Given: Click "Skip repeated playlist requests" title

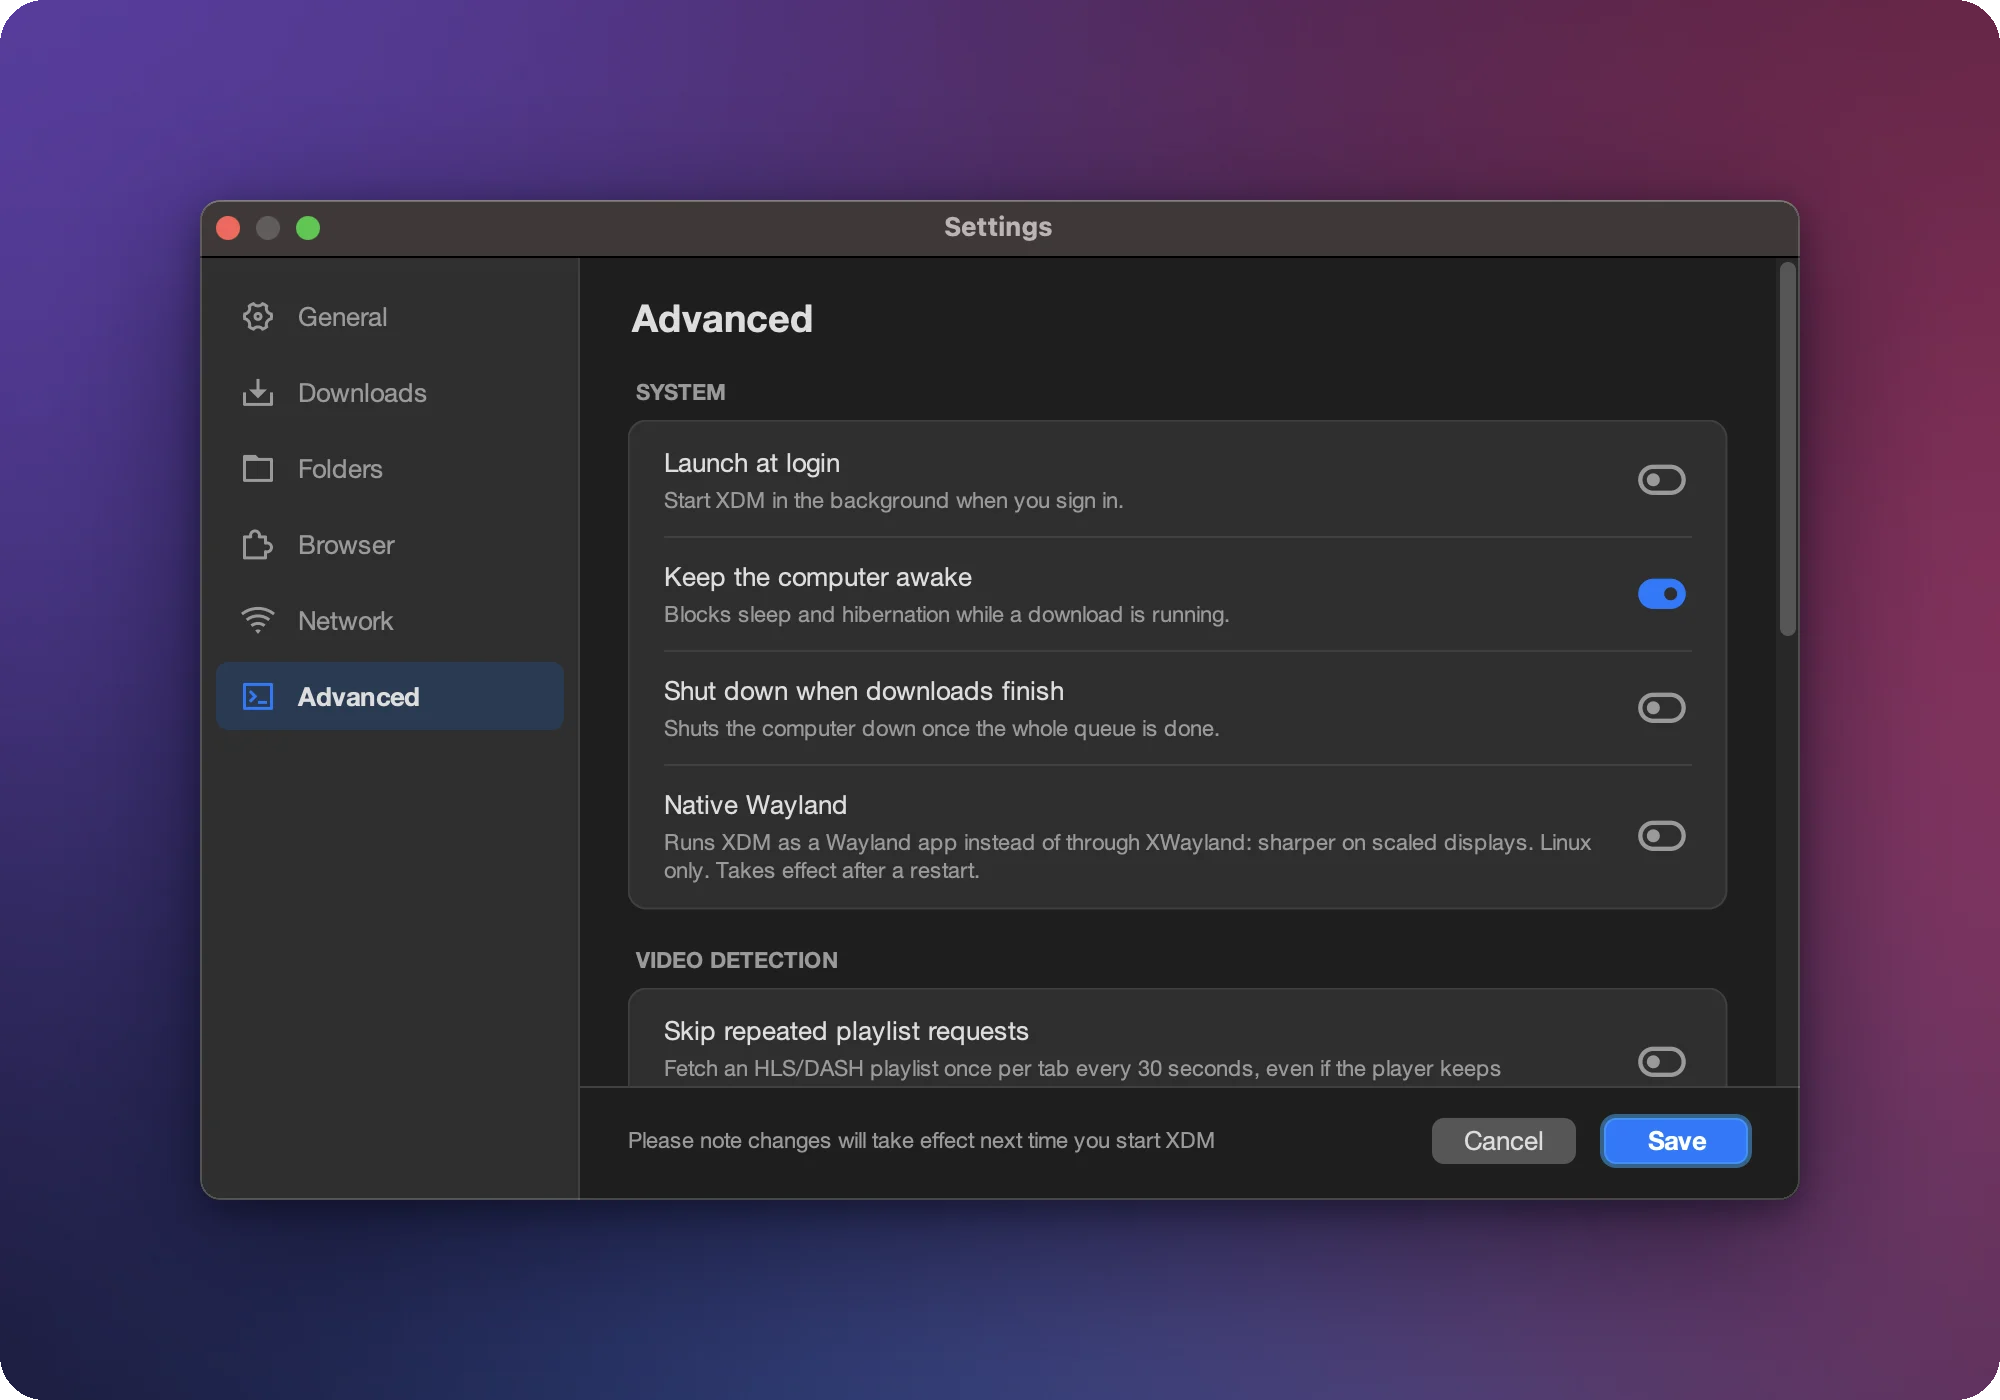Looking at the screenshot, I should coord(846,1031).
